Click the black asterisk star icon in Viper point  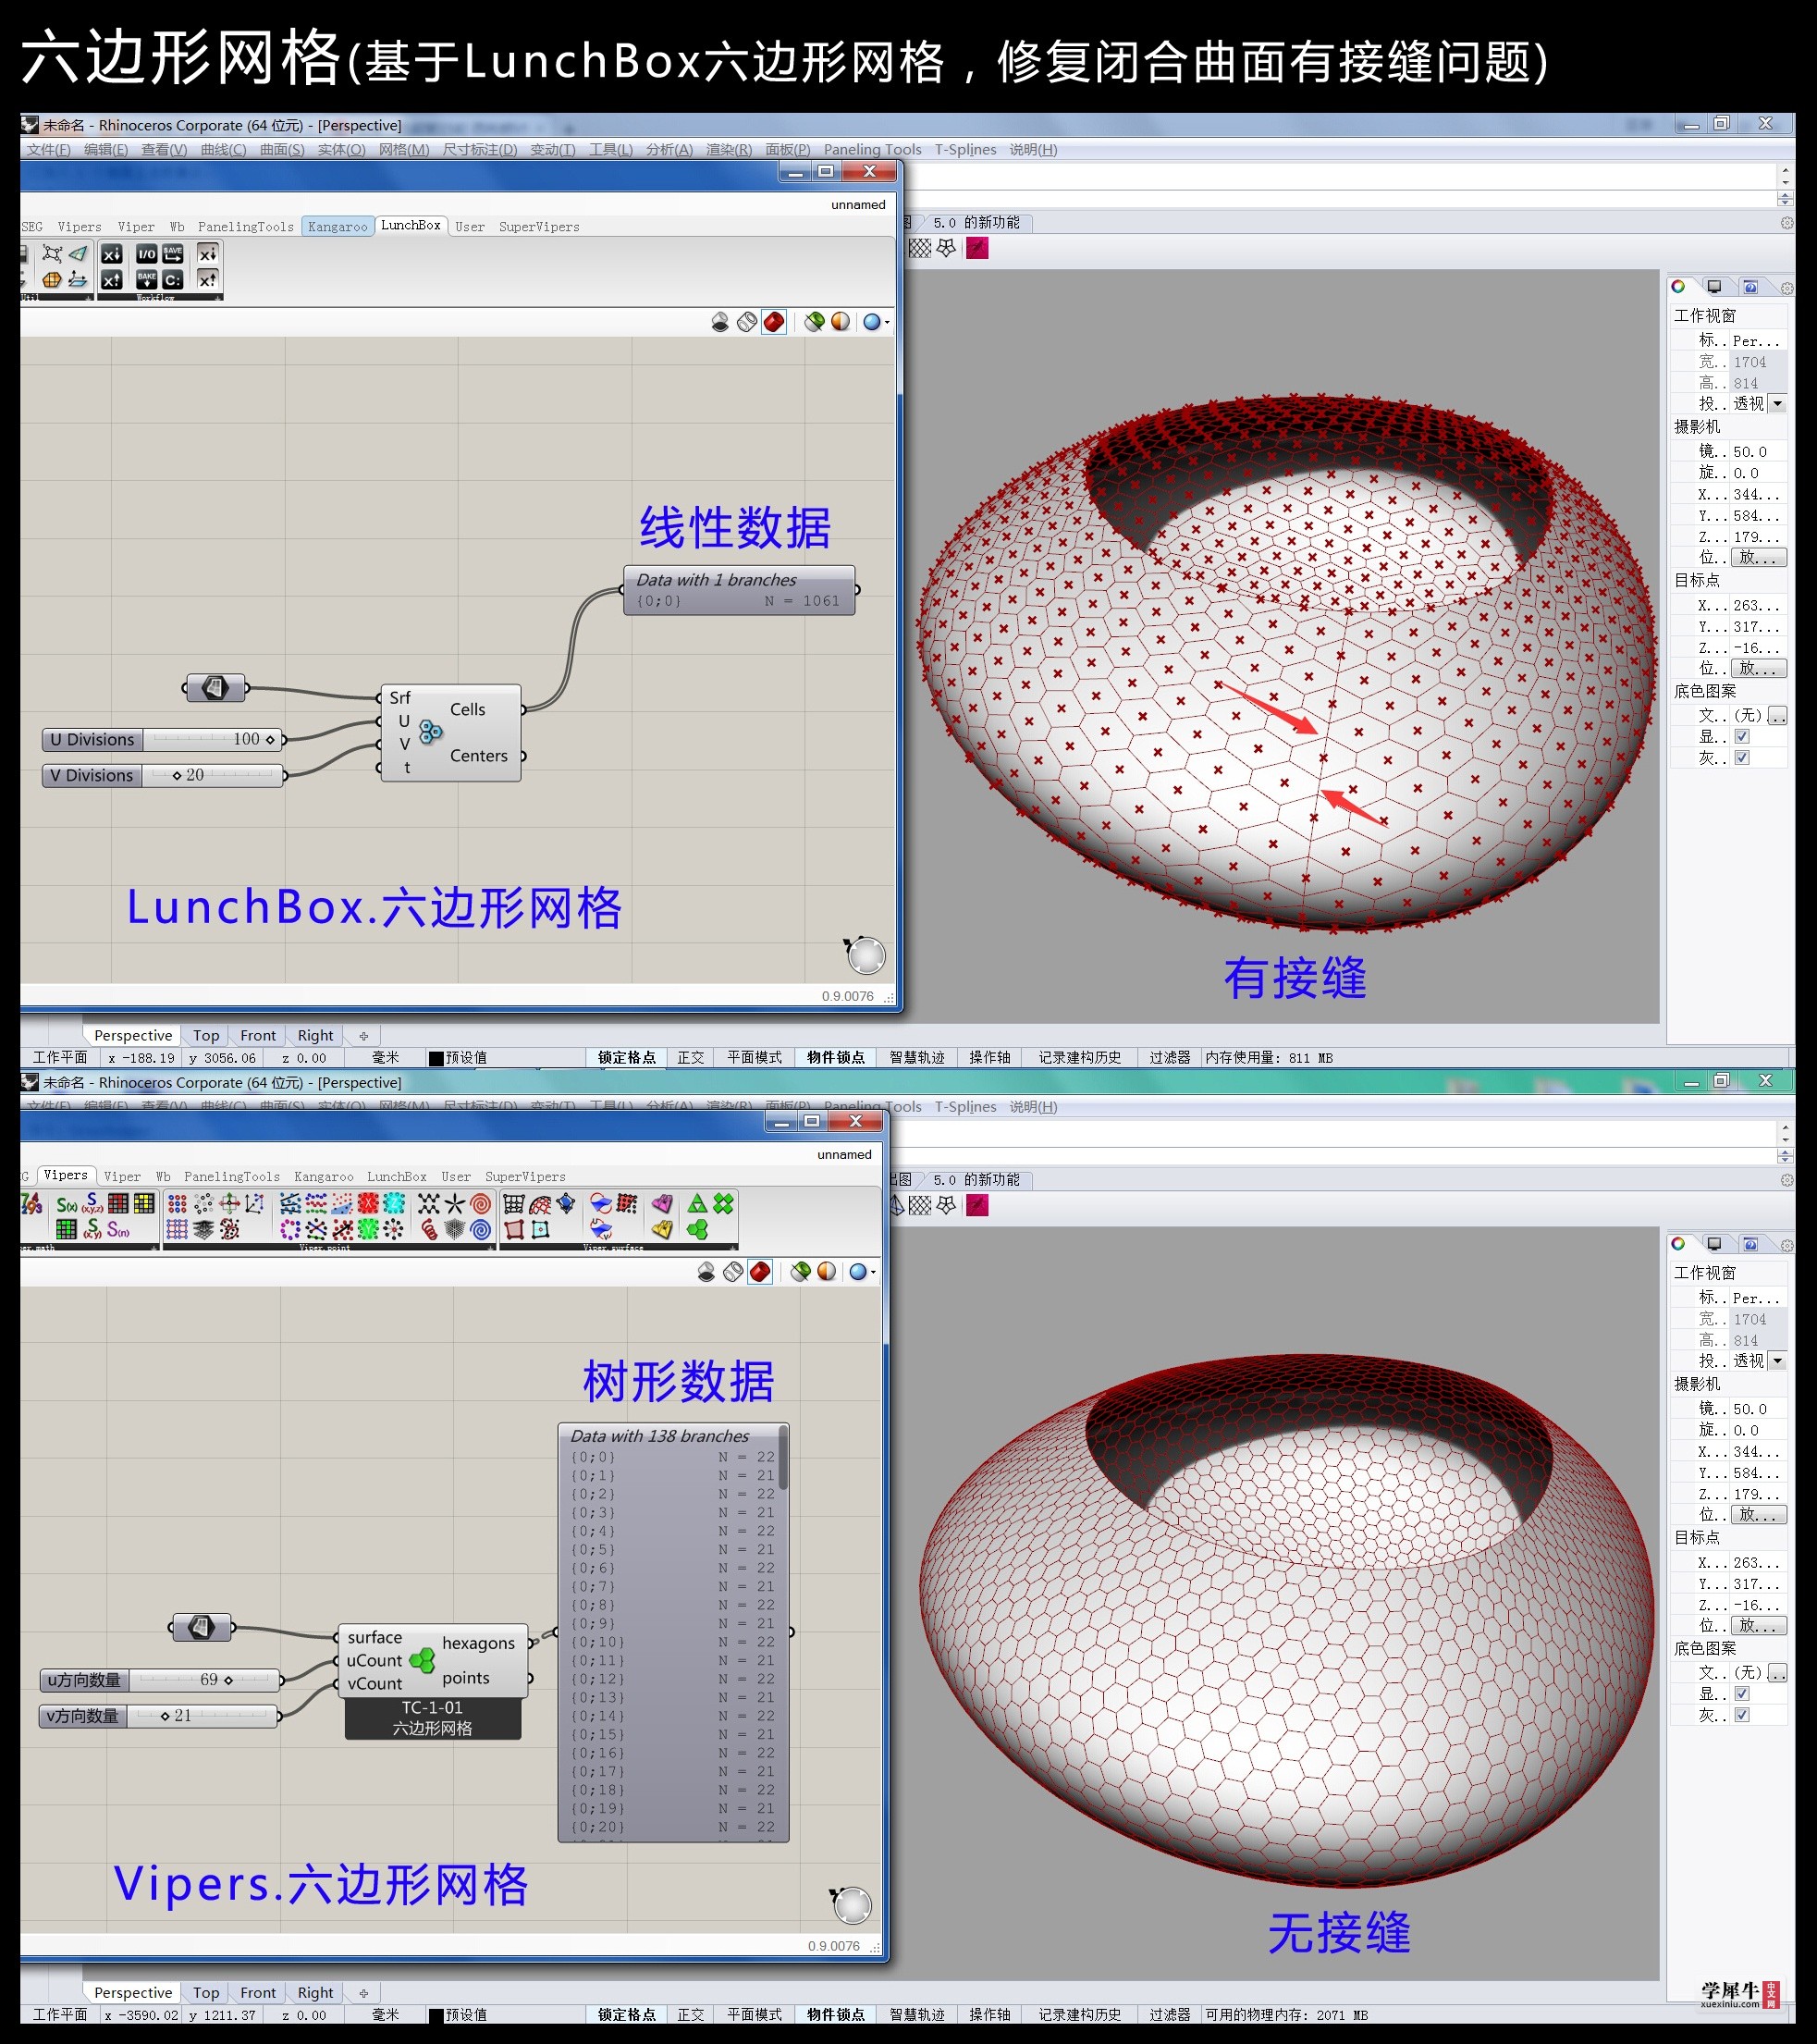455,1205
